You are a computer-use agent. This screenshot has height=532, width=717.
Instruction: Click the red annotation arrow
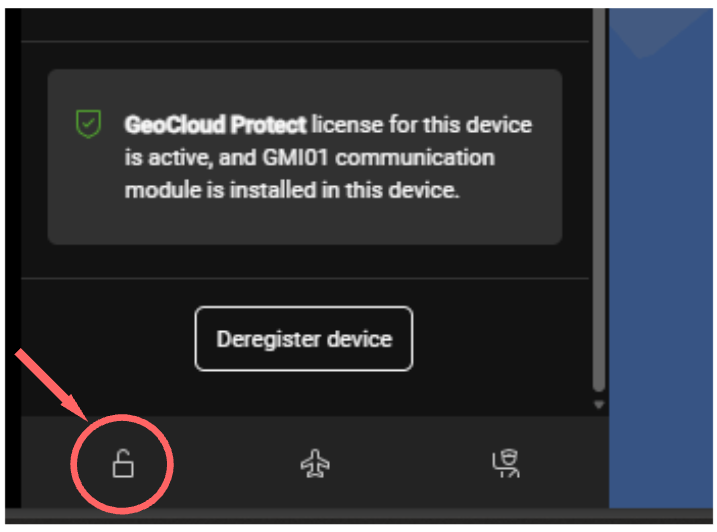(52, 382)
